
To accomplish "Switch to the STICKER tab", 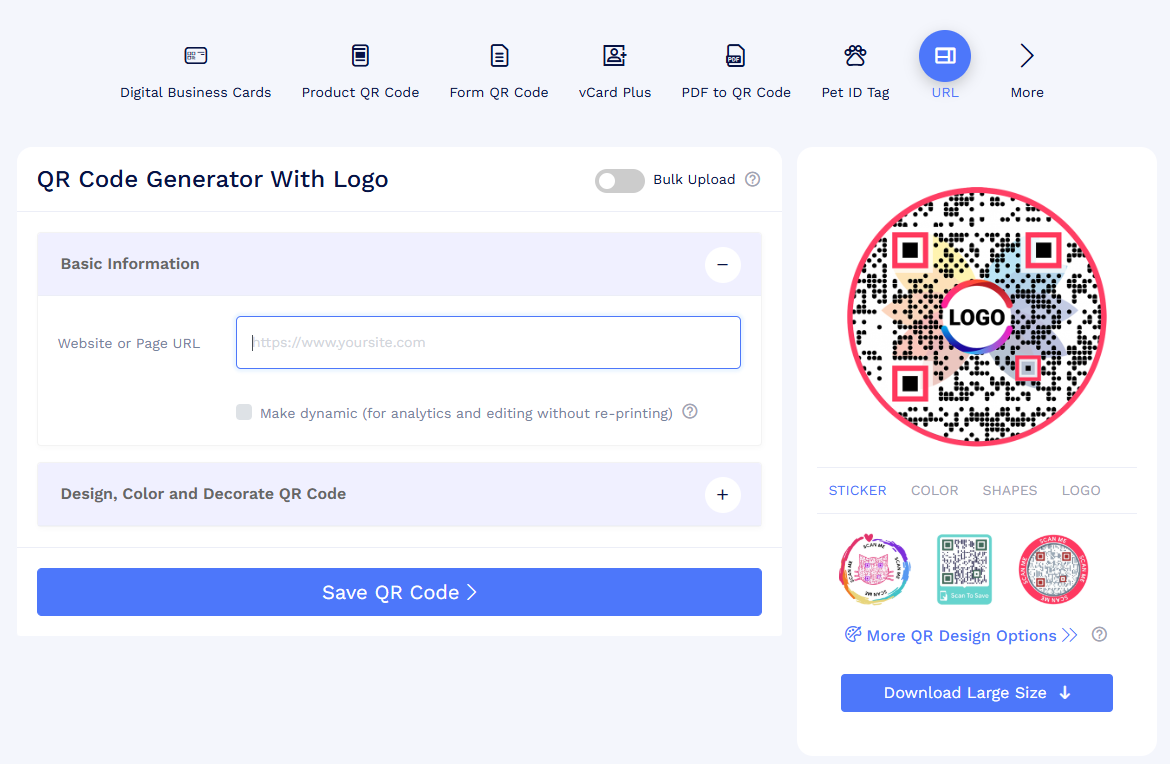I will click(857, 490).
